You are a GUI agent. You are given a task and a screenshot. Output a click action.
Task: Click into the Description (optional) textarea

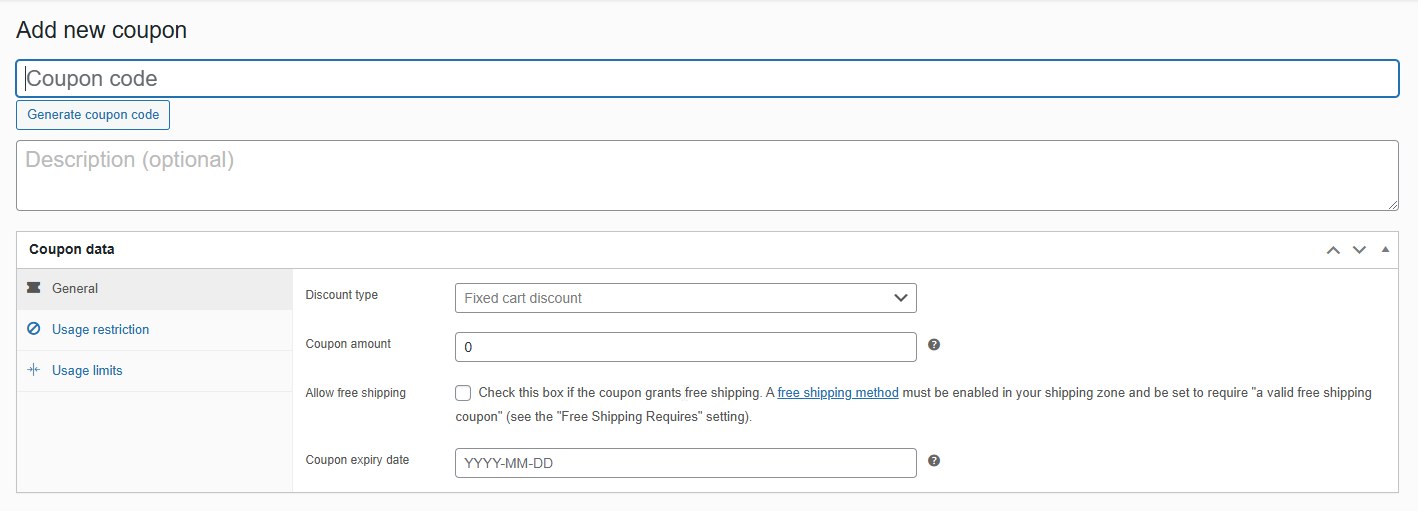point(706,175)
